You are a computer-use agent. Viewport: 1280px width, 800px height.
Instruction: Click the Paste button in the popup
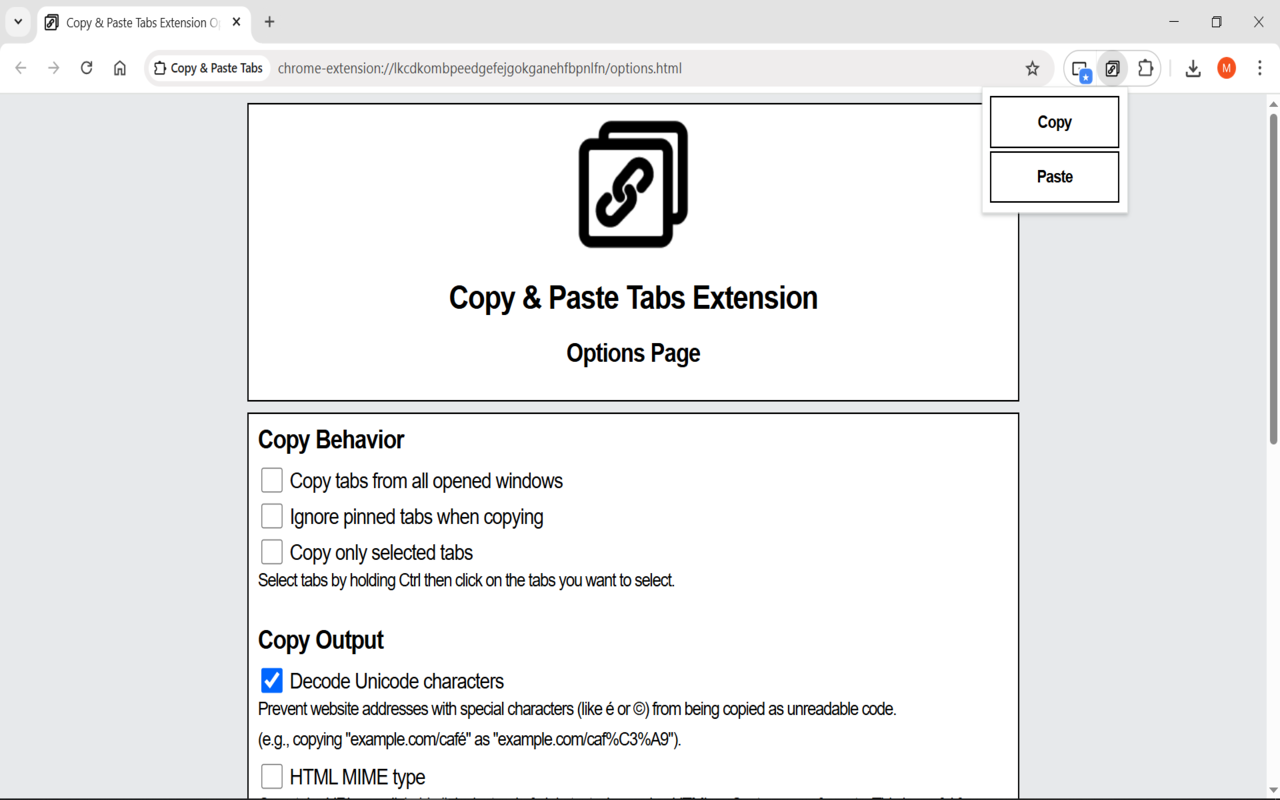coord(1054,176)
